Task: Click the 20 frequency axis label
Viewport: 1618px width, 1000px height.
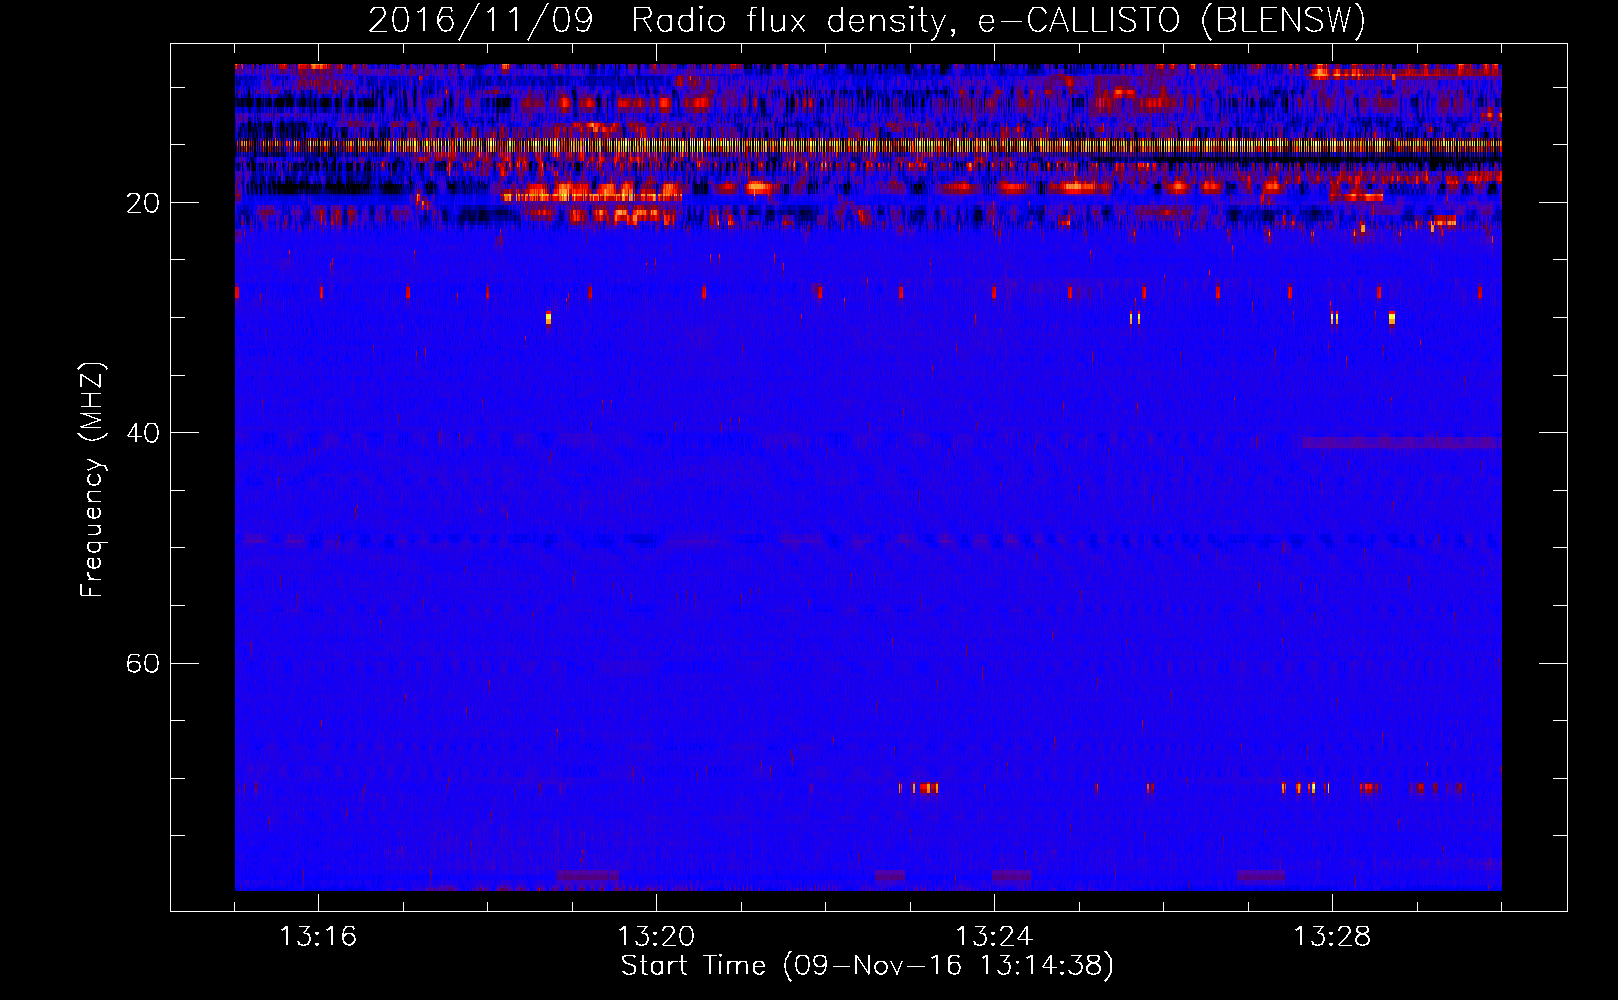Action: (x=143, y=203)
